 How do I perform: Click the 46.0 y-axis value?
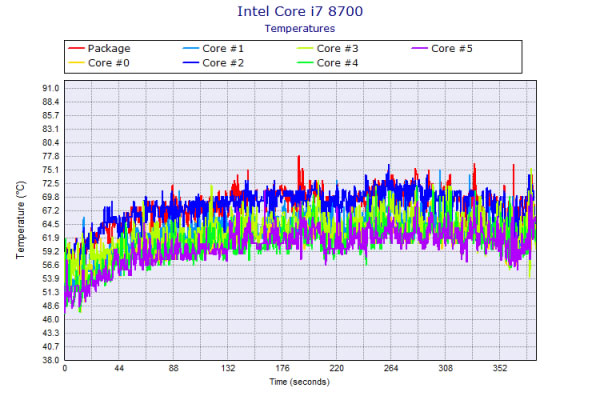coord(51,319)
